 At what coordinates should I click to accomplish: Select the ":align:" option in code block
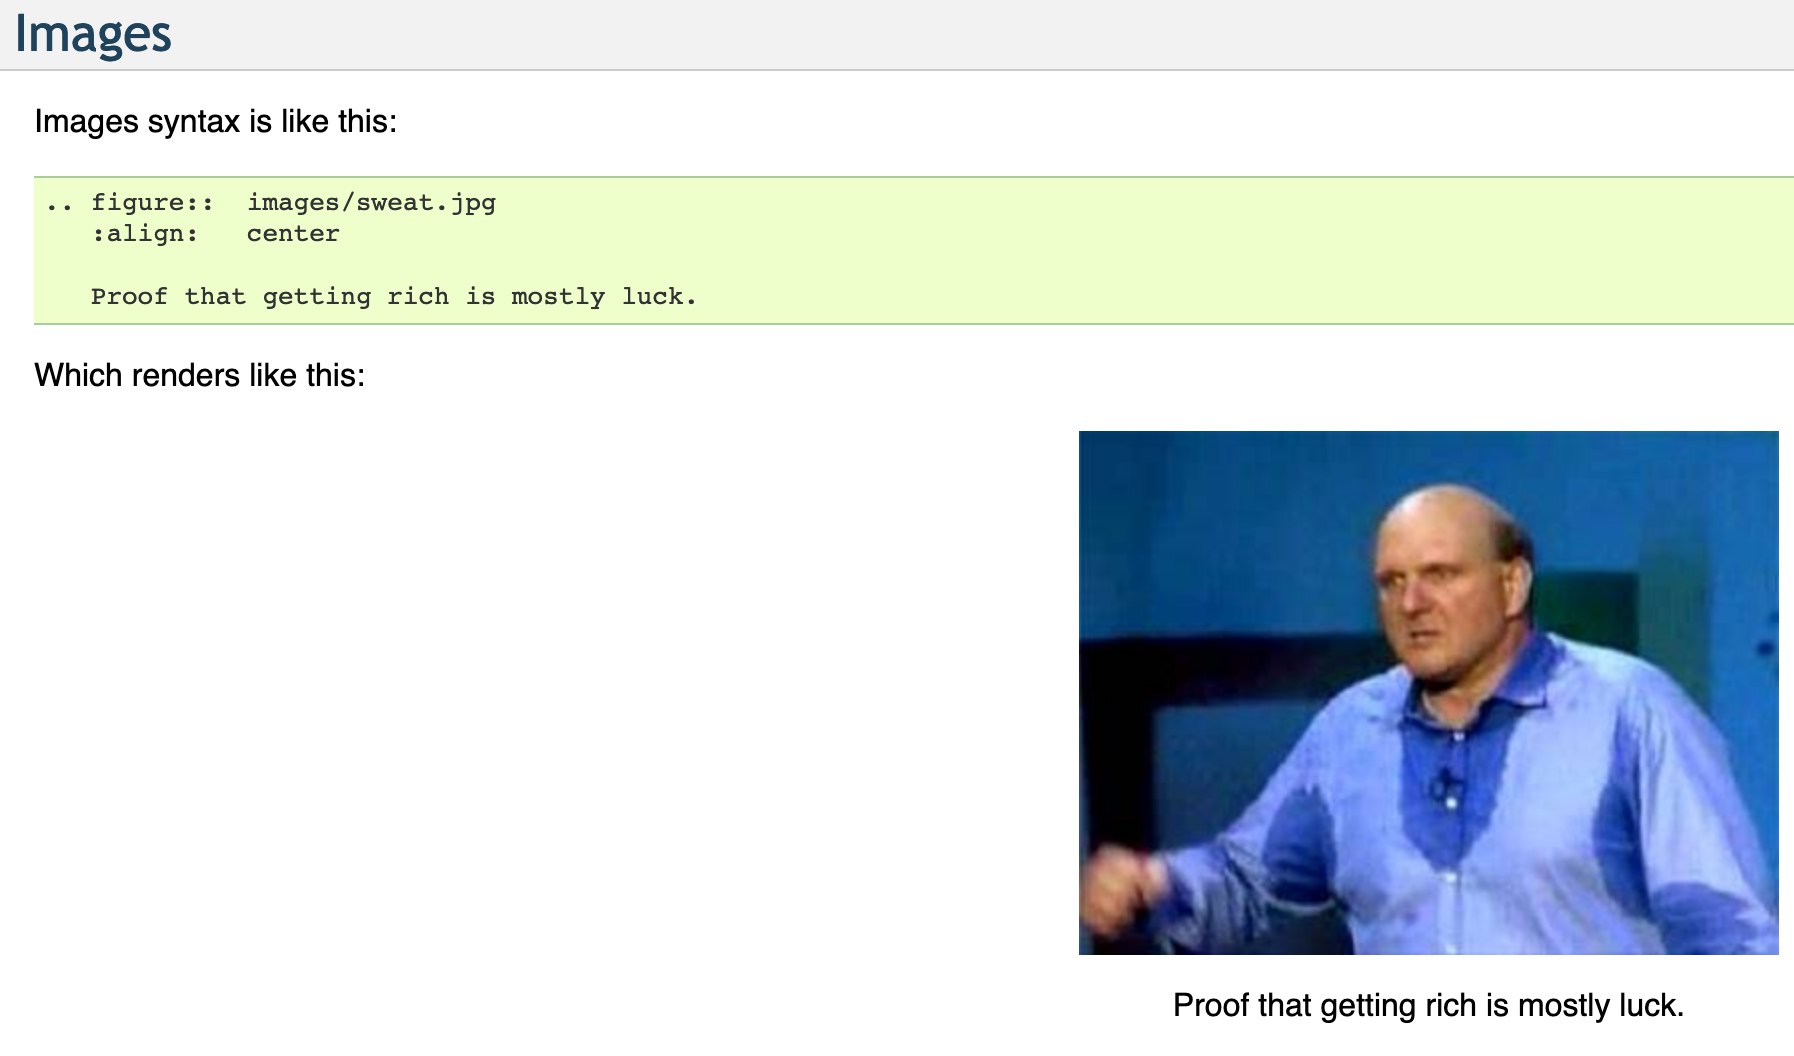(x=145, y=234)
